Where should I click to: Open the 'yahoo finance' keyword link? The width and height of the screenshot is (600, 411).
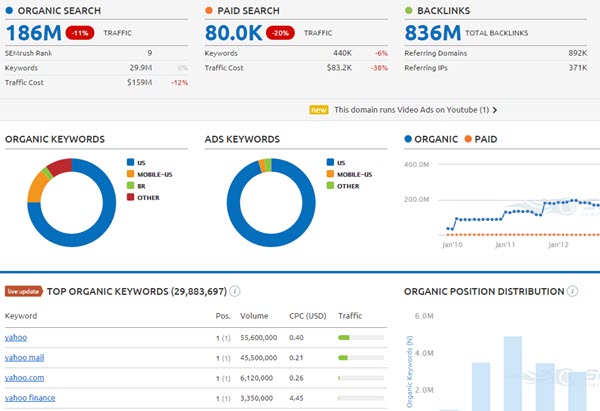tap(30, 398)
